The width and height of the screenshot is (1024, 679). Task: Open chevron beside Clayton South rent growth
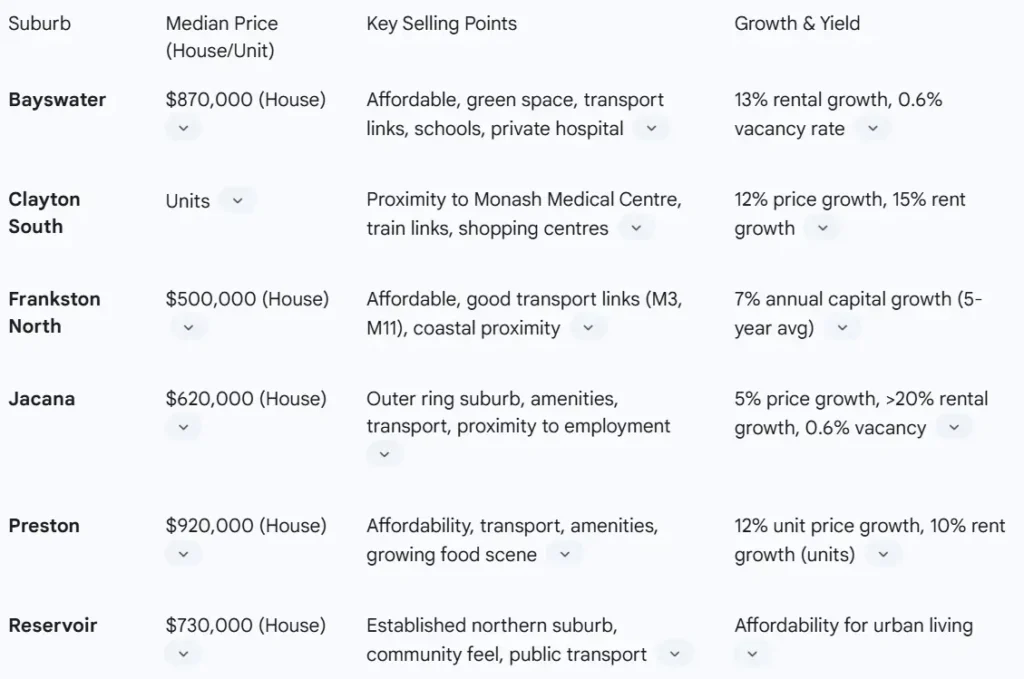coord(822,228)
